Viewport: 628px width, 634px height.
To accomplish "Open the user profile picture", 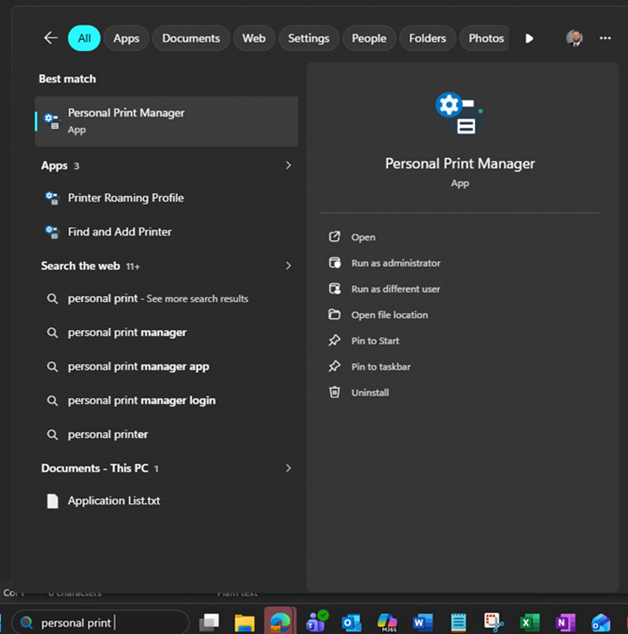I will tap(574, 38).
